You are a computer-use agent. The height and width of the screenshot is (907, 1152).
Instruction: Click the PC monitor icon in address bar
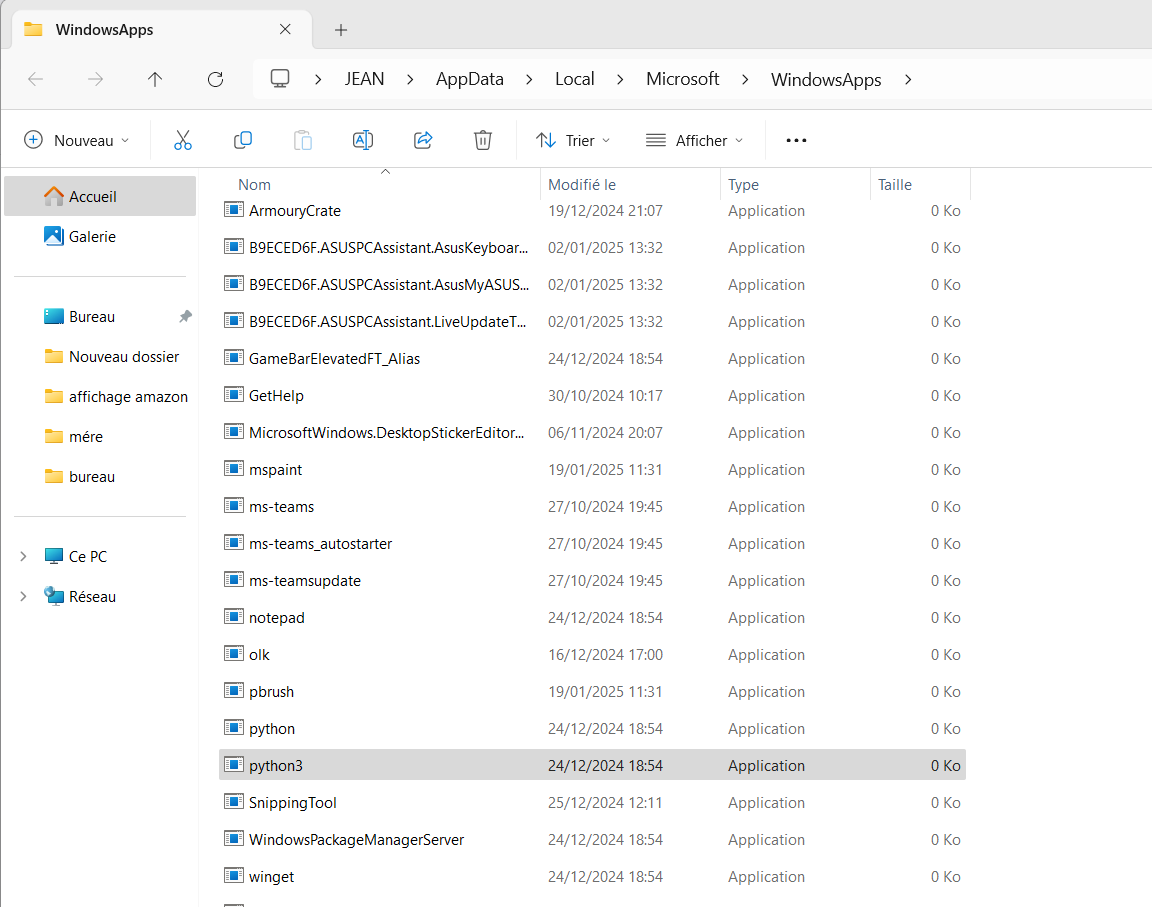pyautogui.click(x=280, y=79)
